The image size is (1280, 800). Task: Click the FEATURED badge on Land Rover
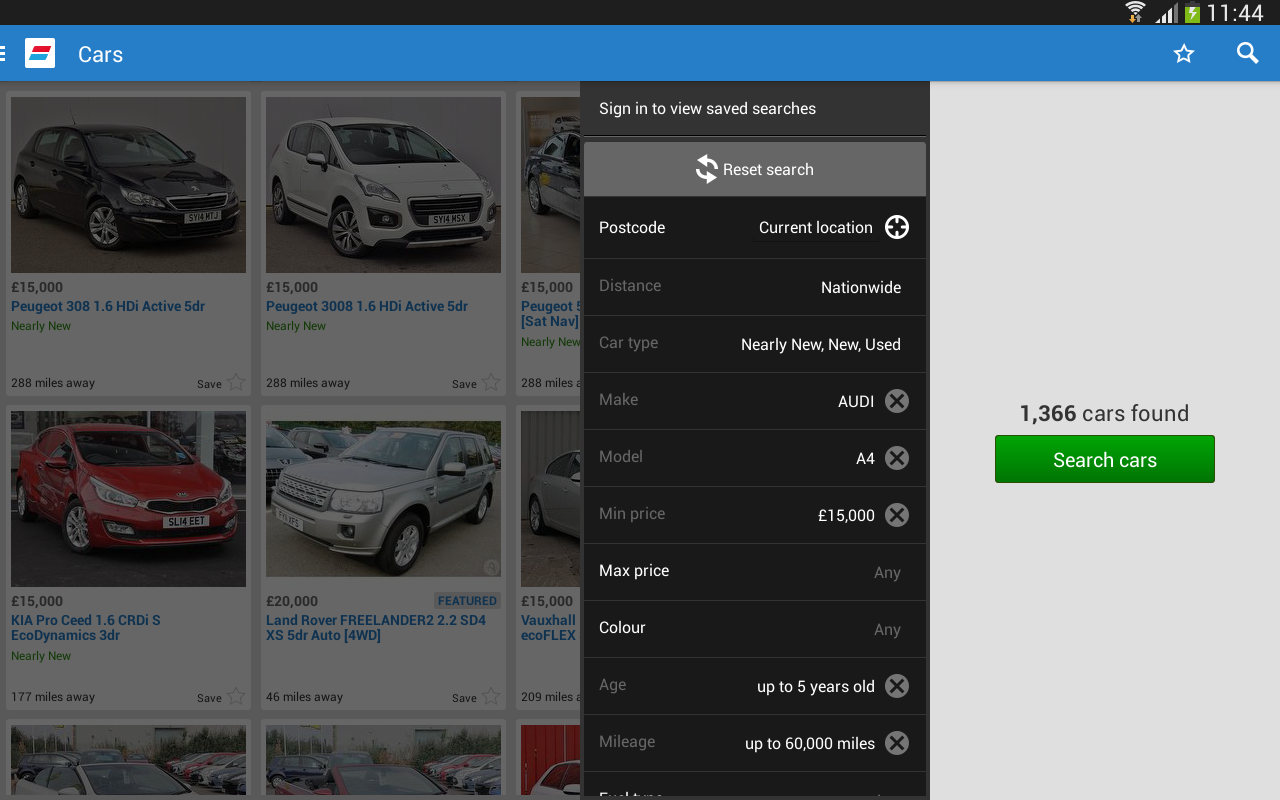(x=467, y=601)
